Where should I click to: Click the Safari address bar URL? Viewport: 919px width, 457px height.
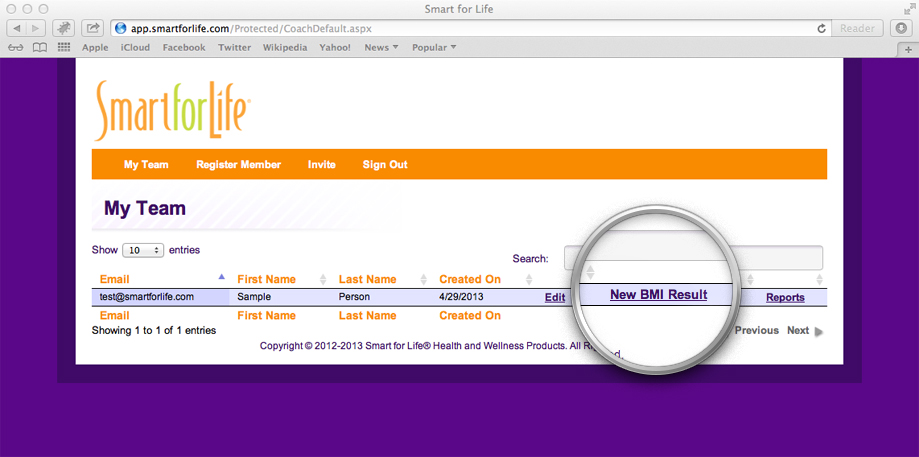pos(251,28)
